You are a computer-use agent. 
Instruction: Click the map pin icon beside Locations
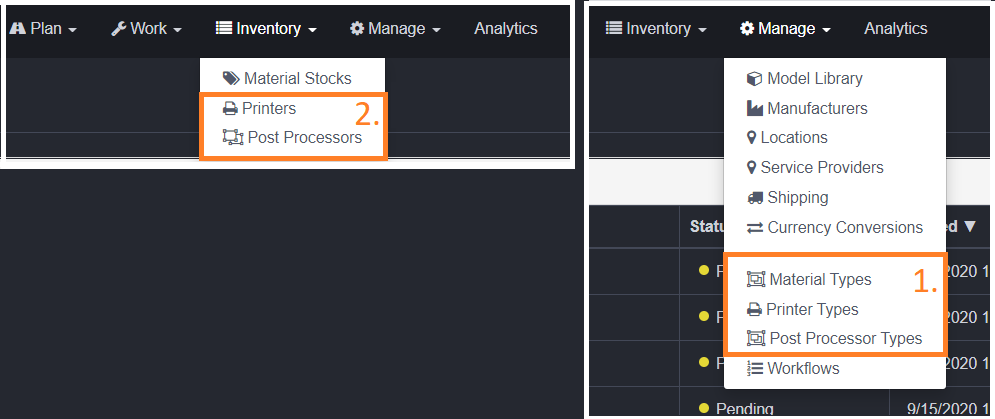[x=752, y=138]
